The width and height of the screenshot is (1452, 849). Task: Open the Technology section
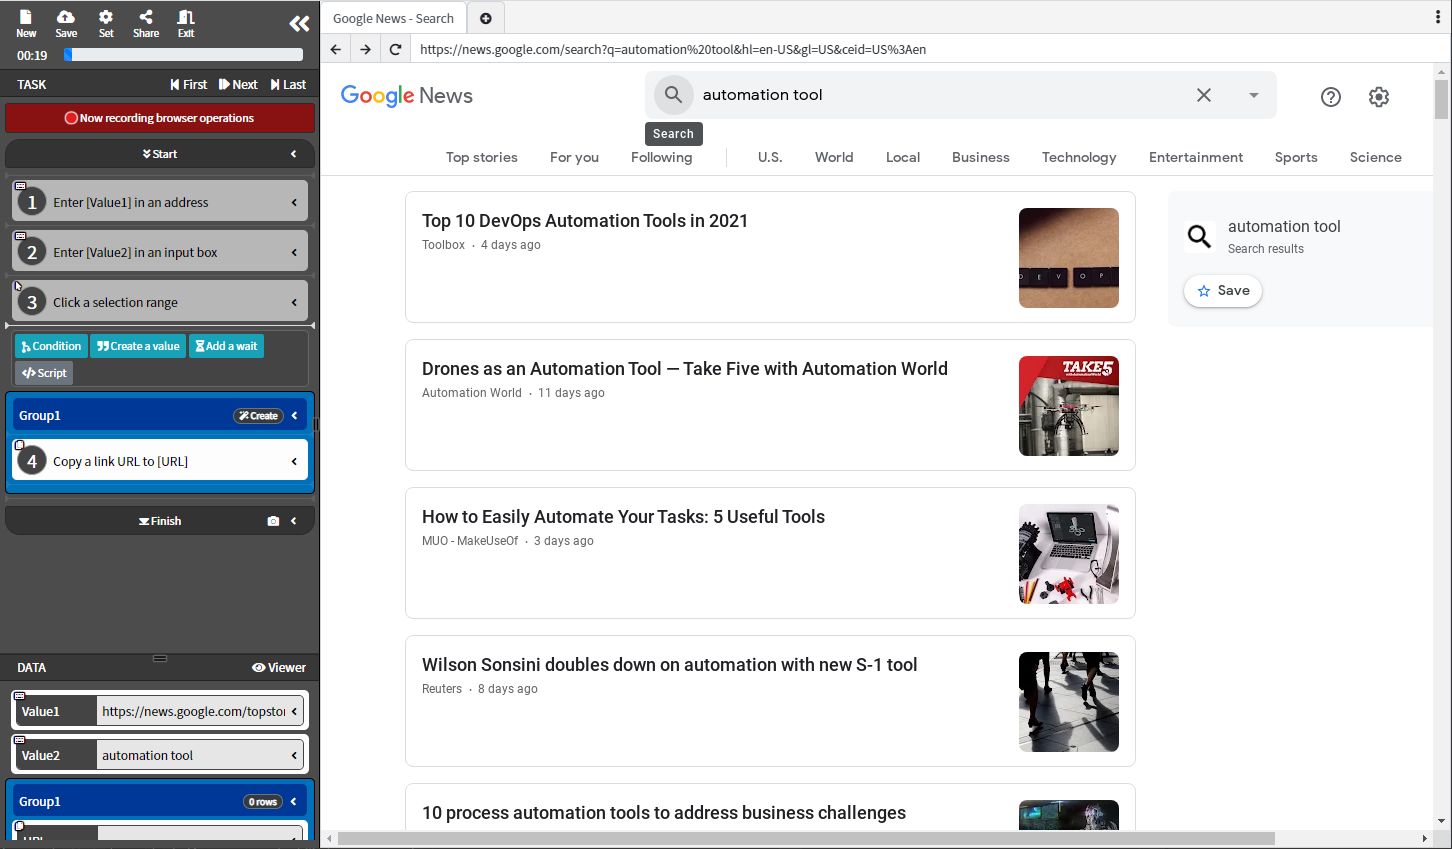coord(1079,157)
